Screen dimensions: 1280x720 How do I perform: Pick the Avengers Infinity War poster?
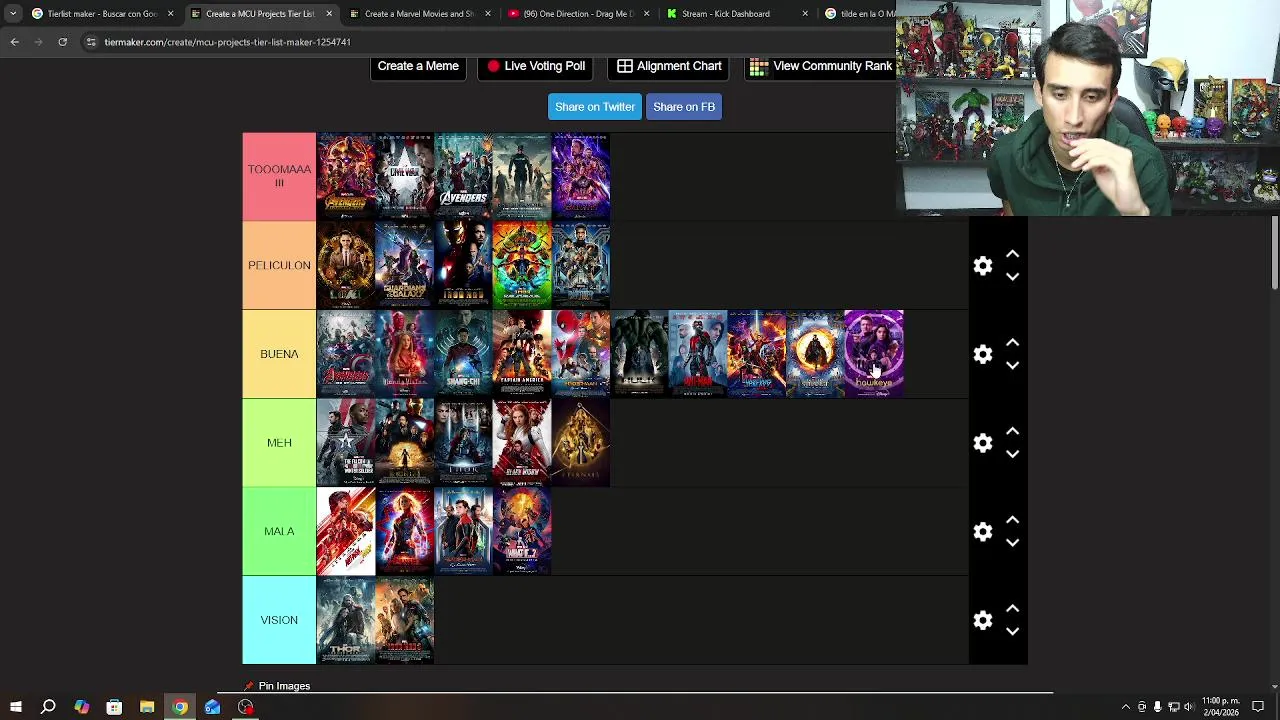[x=346, y=176]
